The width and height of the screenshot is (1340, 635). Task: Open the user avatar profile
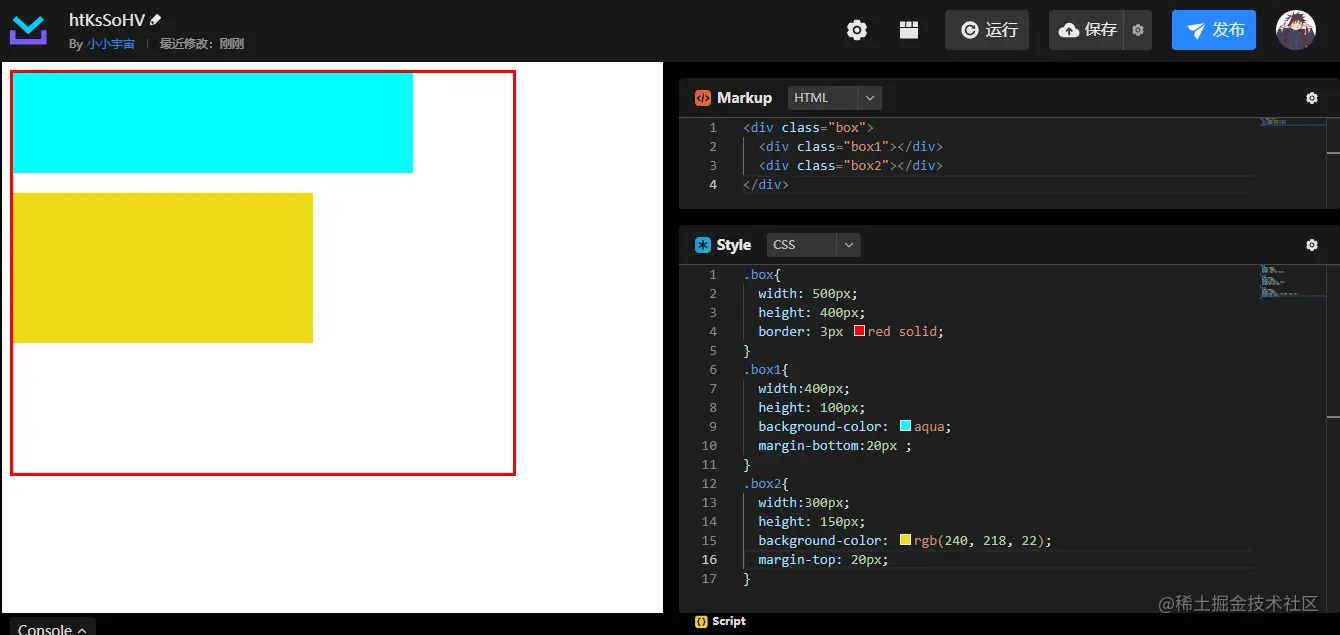point(1296,30)
